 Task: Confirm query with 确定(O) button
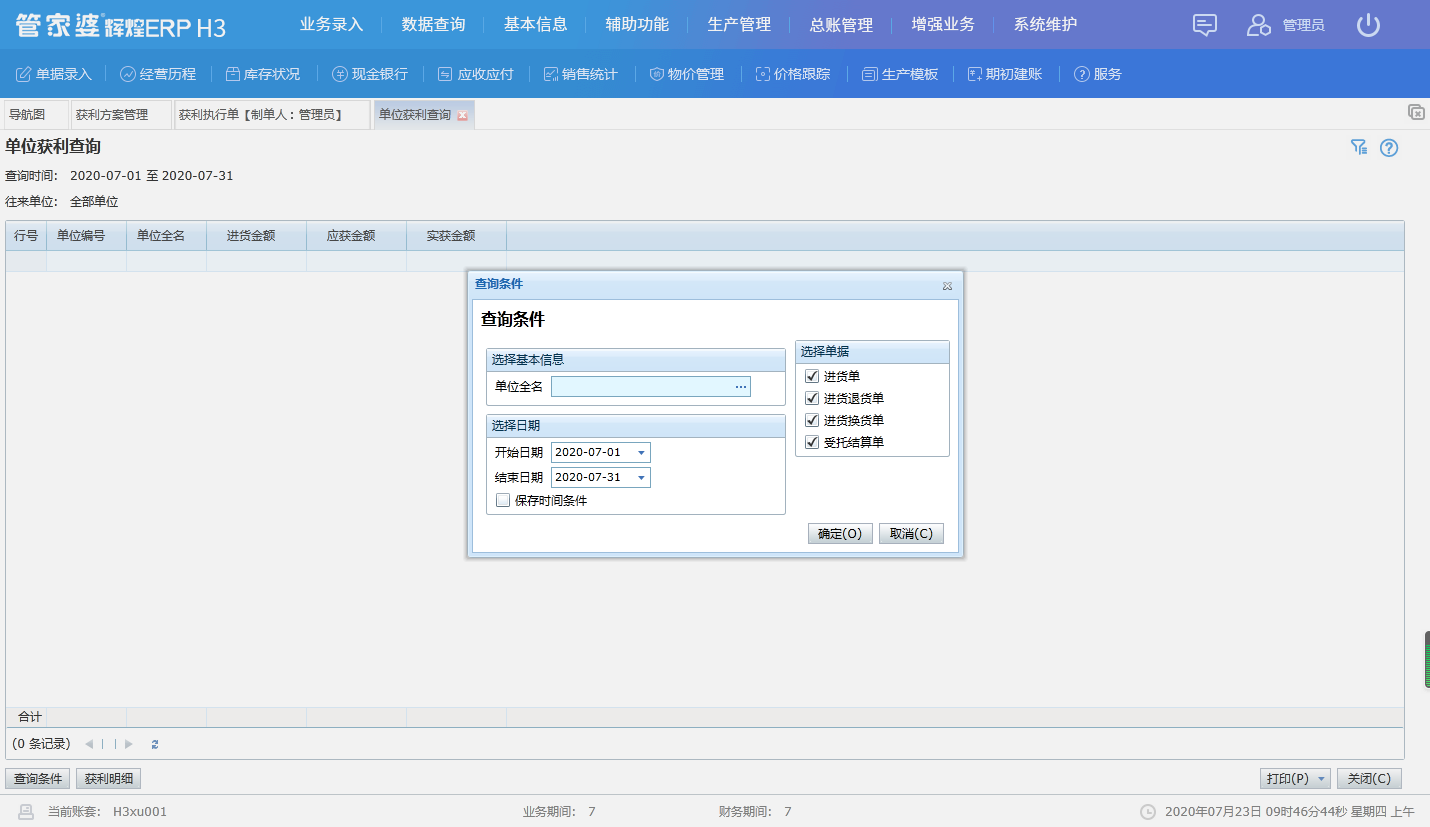tap(840, 534)
